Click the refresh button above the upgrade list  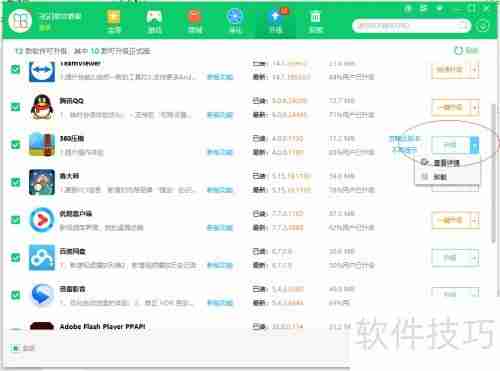(466, 51)
